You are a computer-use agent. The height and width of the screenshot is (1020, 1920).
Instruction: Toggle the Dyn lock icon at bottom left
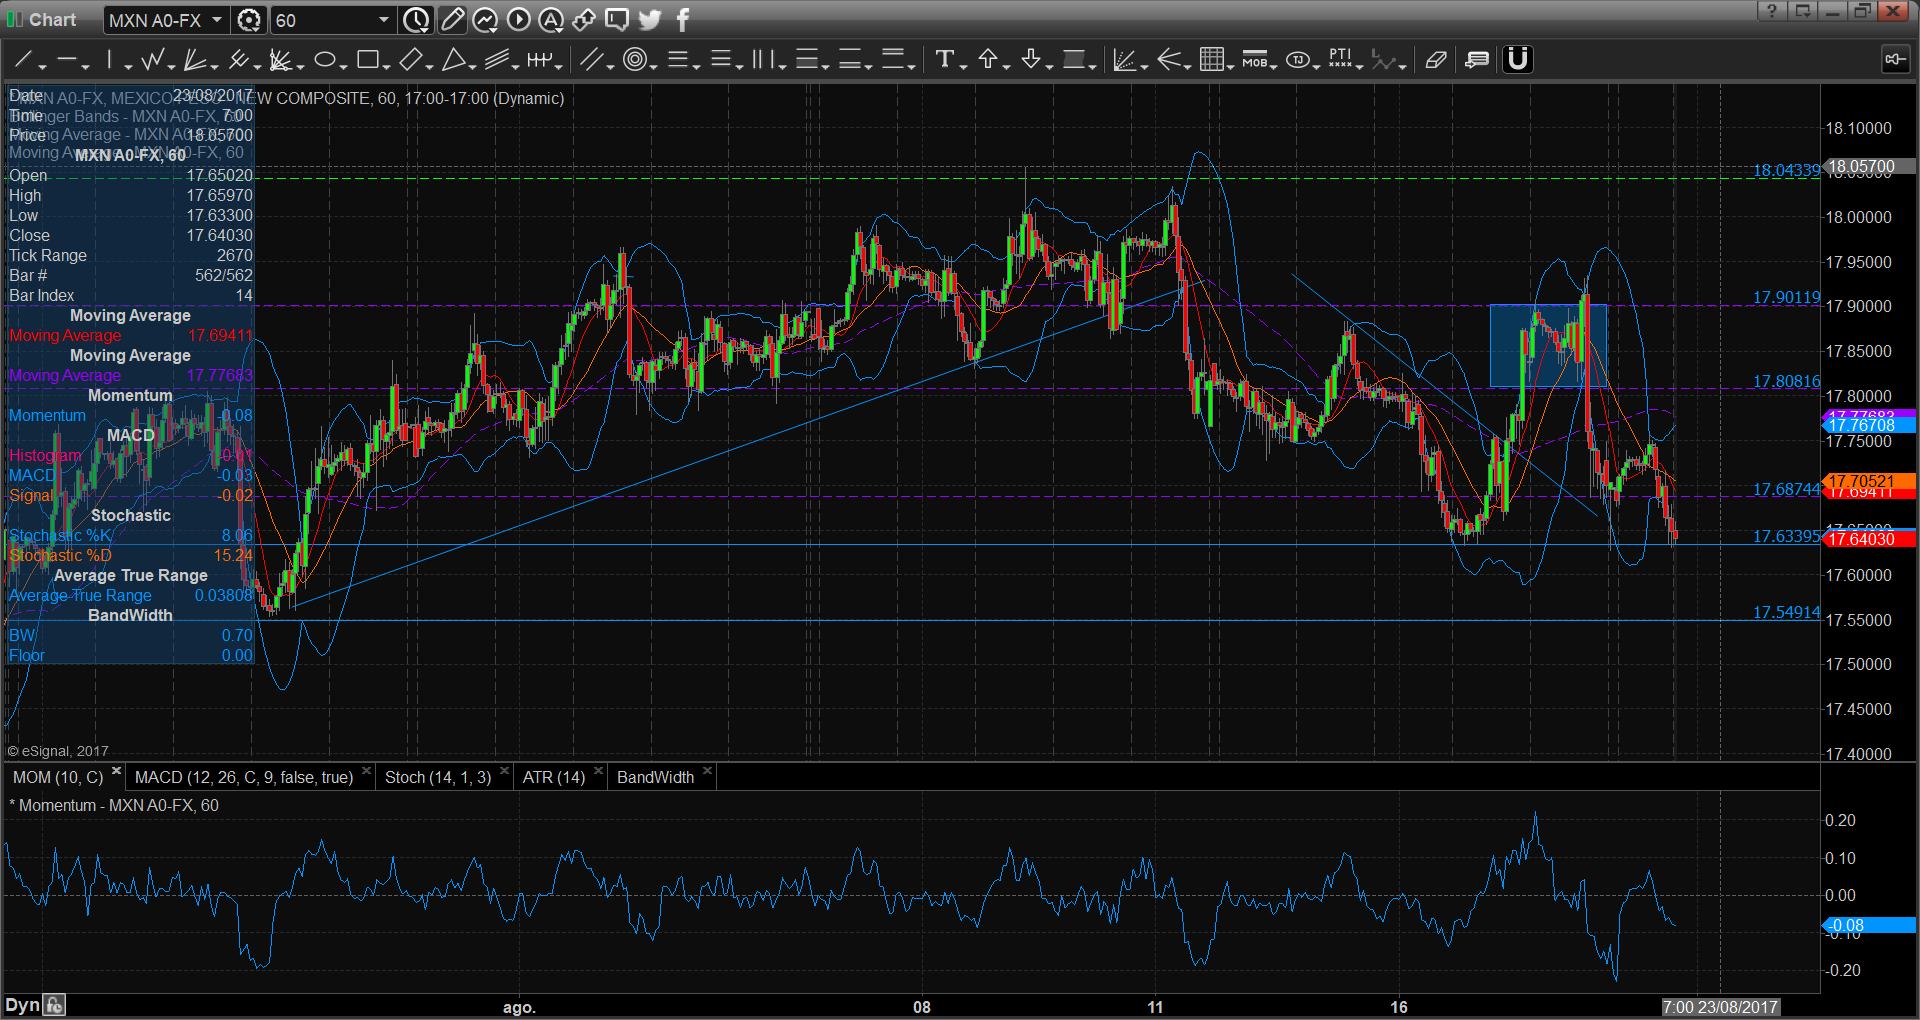pos(55,1005)
